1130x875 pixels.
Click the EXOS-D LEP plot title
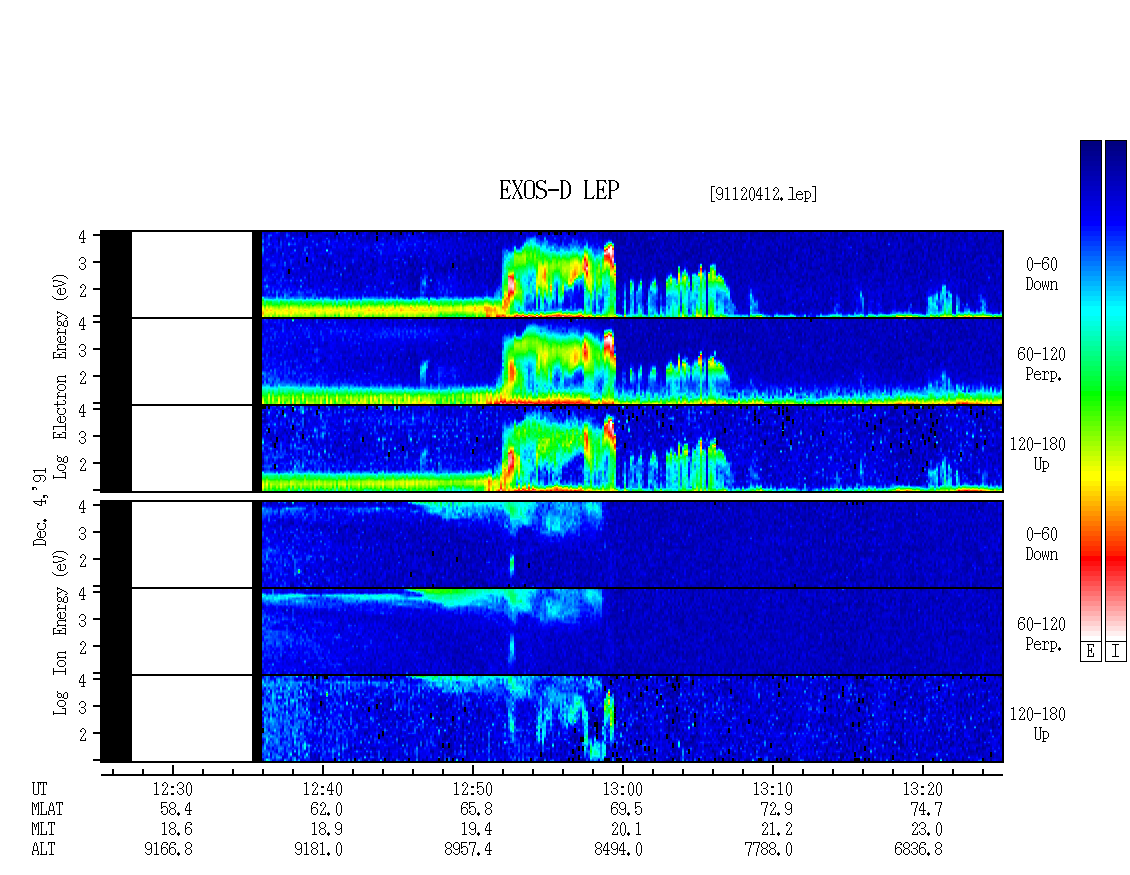tap(559, 190)
